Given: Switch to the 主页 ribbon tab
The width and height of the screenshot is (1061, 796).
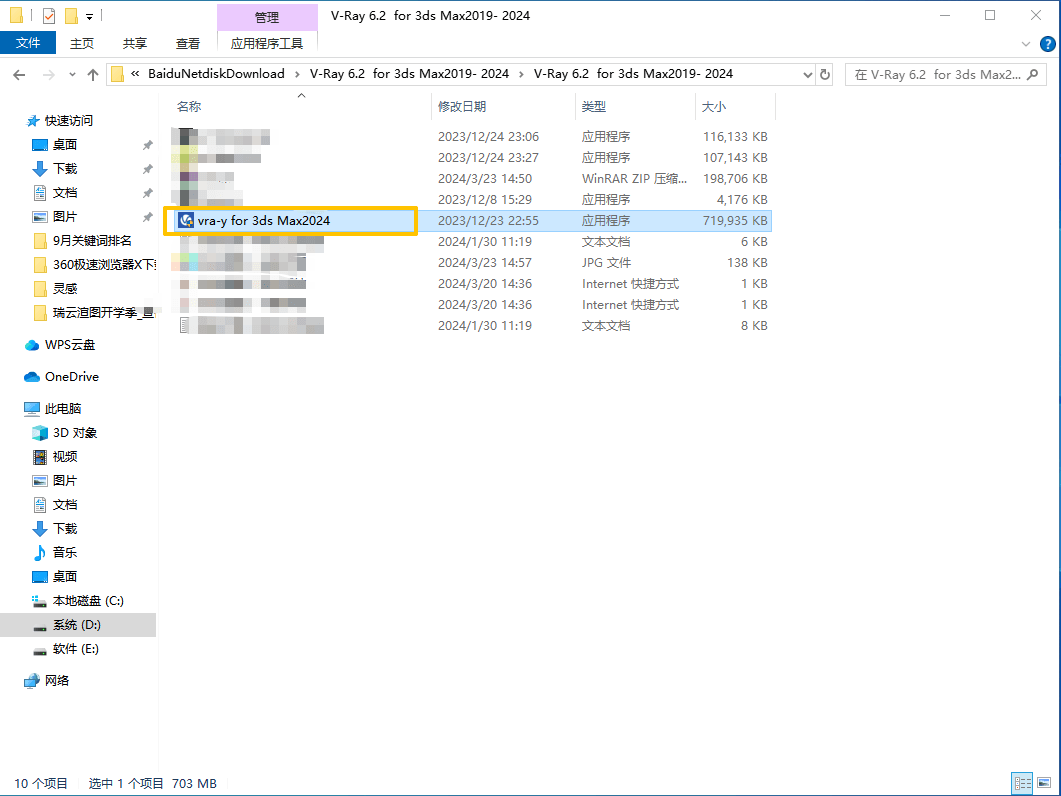Looking at the screenshot, I should 82,43.
